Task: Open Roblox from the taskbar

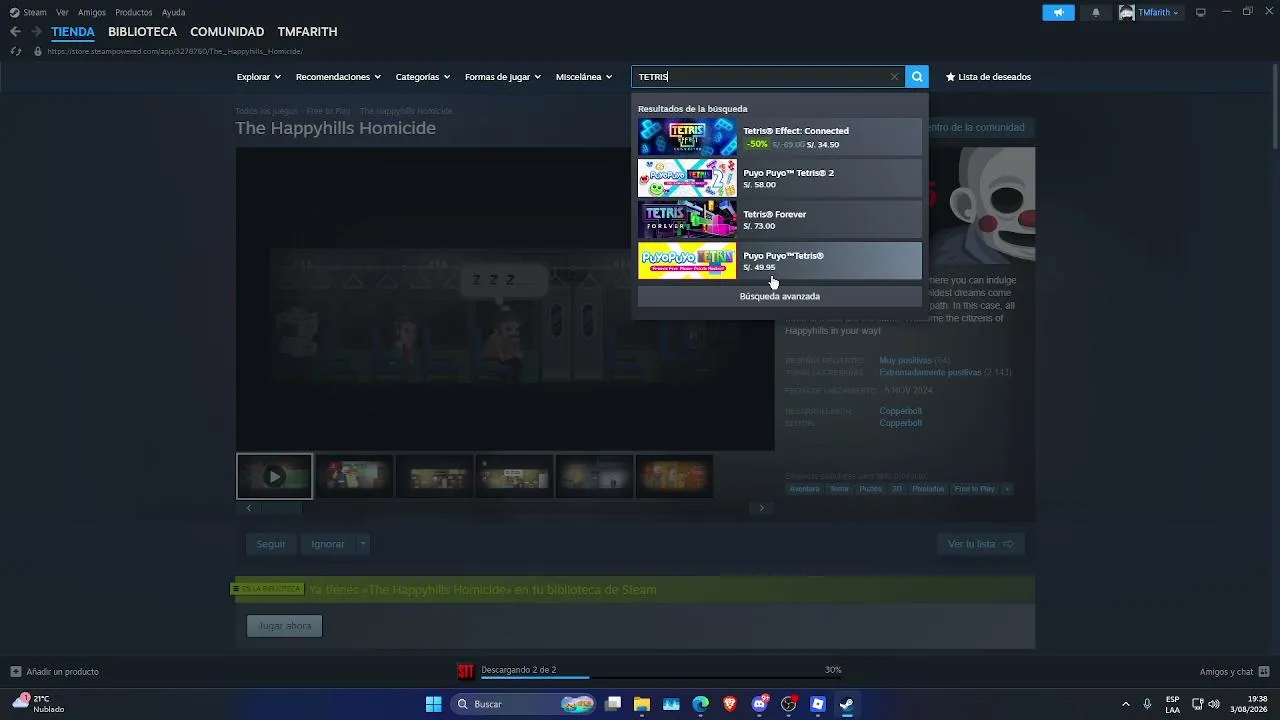Action: point(817,704)
